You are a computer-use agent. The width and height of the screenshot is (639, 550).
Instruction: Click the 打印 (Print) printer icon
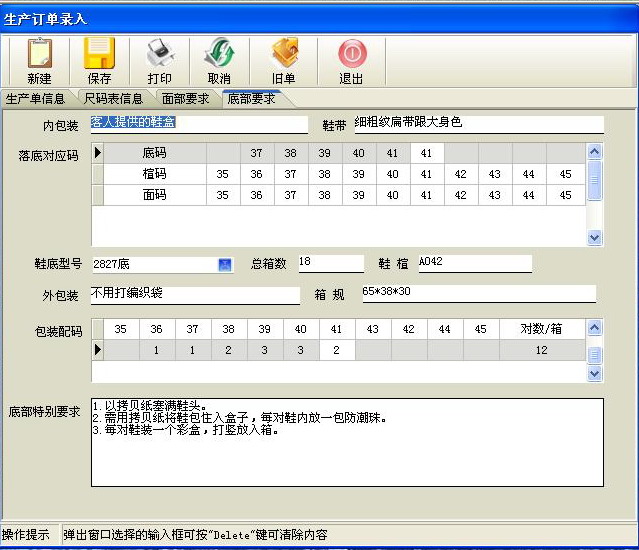[160, 53]
